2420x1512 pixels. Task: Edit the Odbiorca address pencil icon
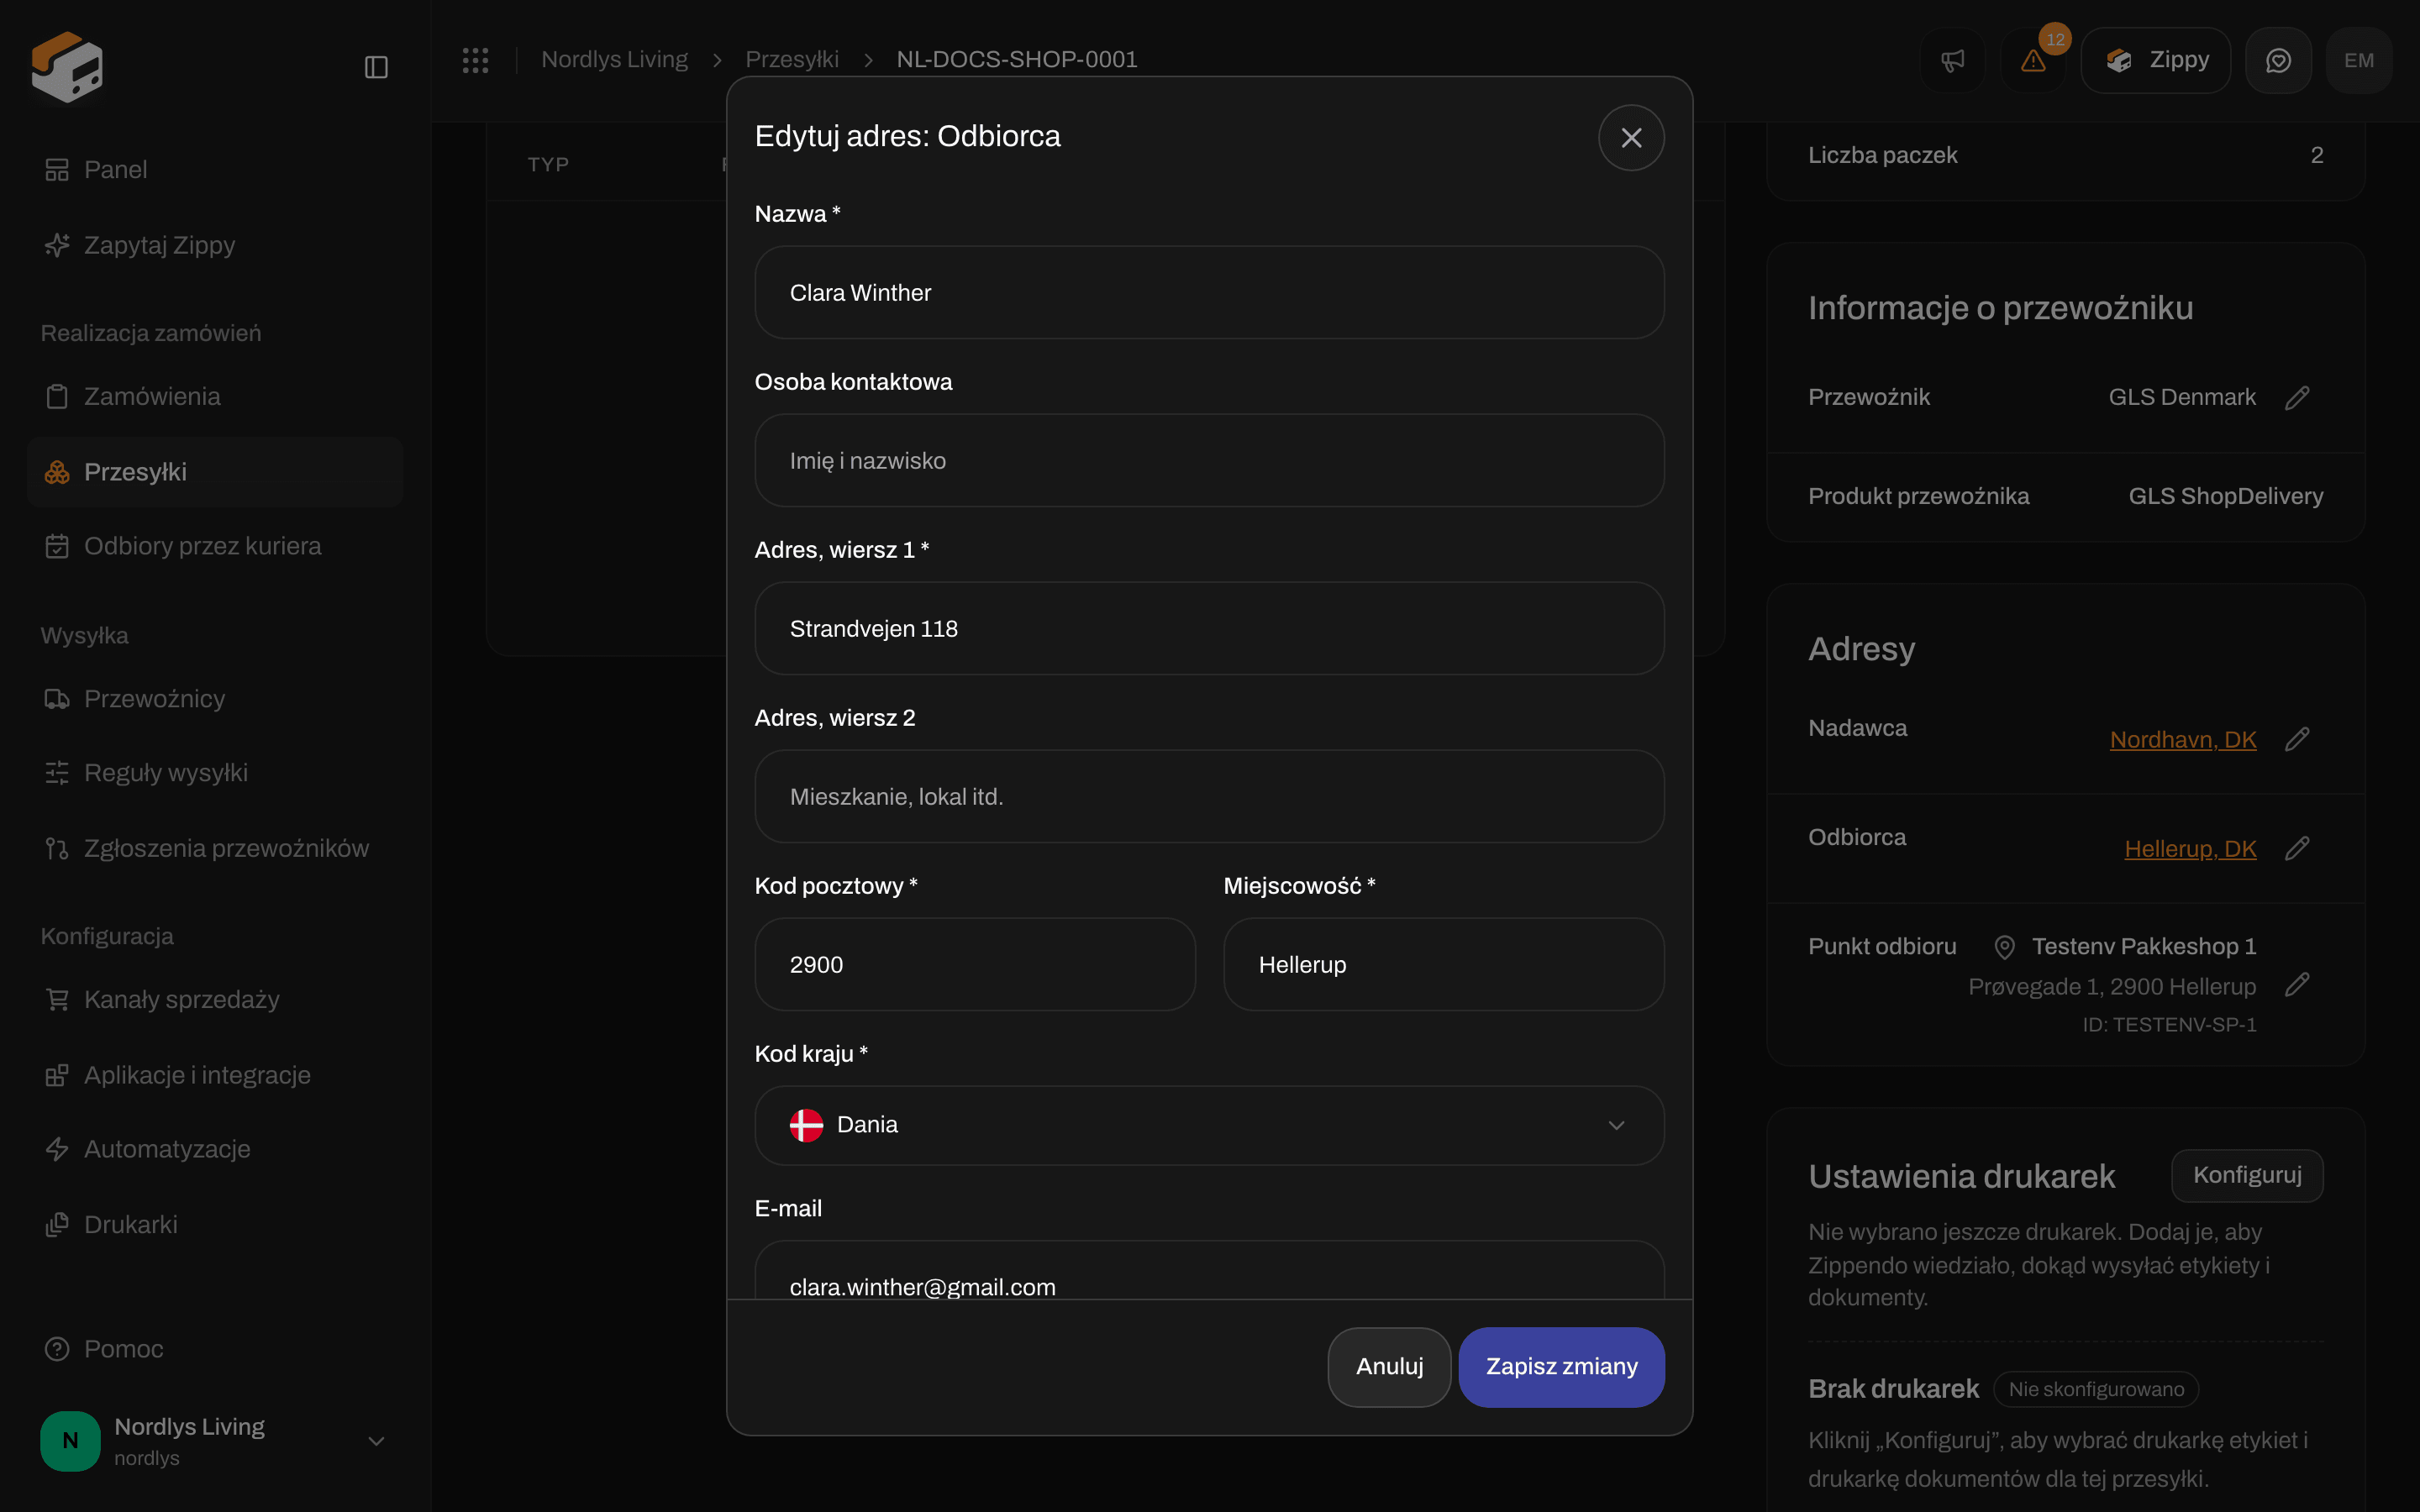[2297, 848]
